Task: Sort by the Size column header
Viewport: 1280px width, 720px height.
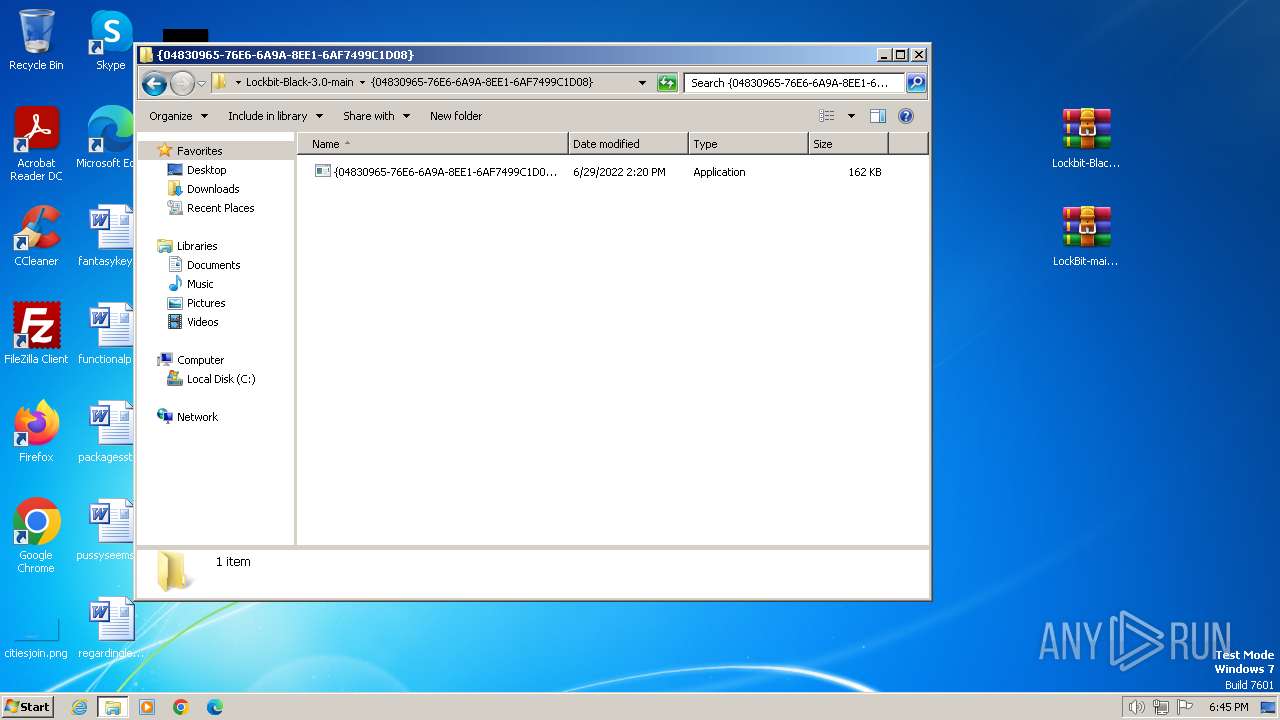Action: [x=848, y=144]
